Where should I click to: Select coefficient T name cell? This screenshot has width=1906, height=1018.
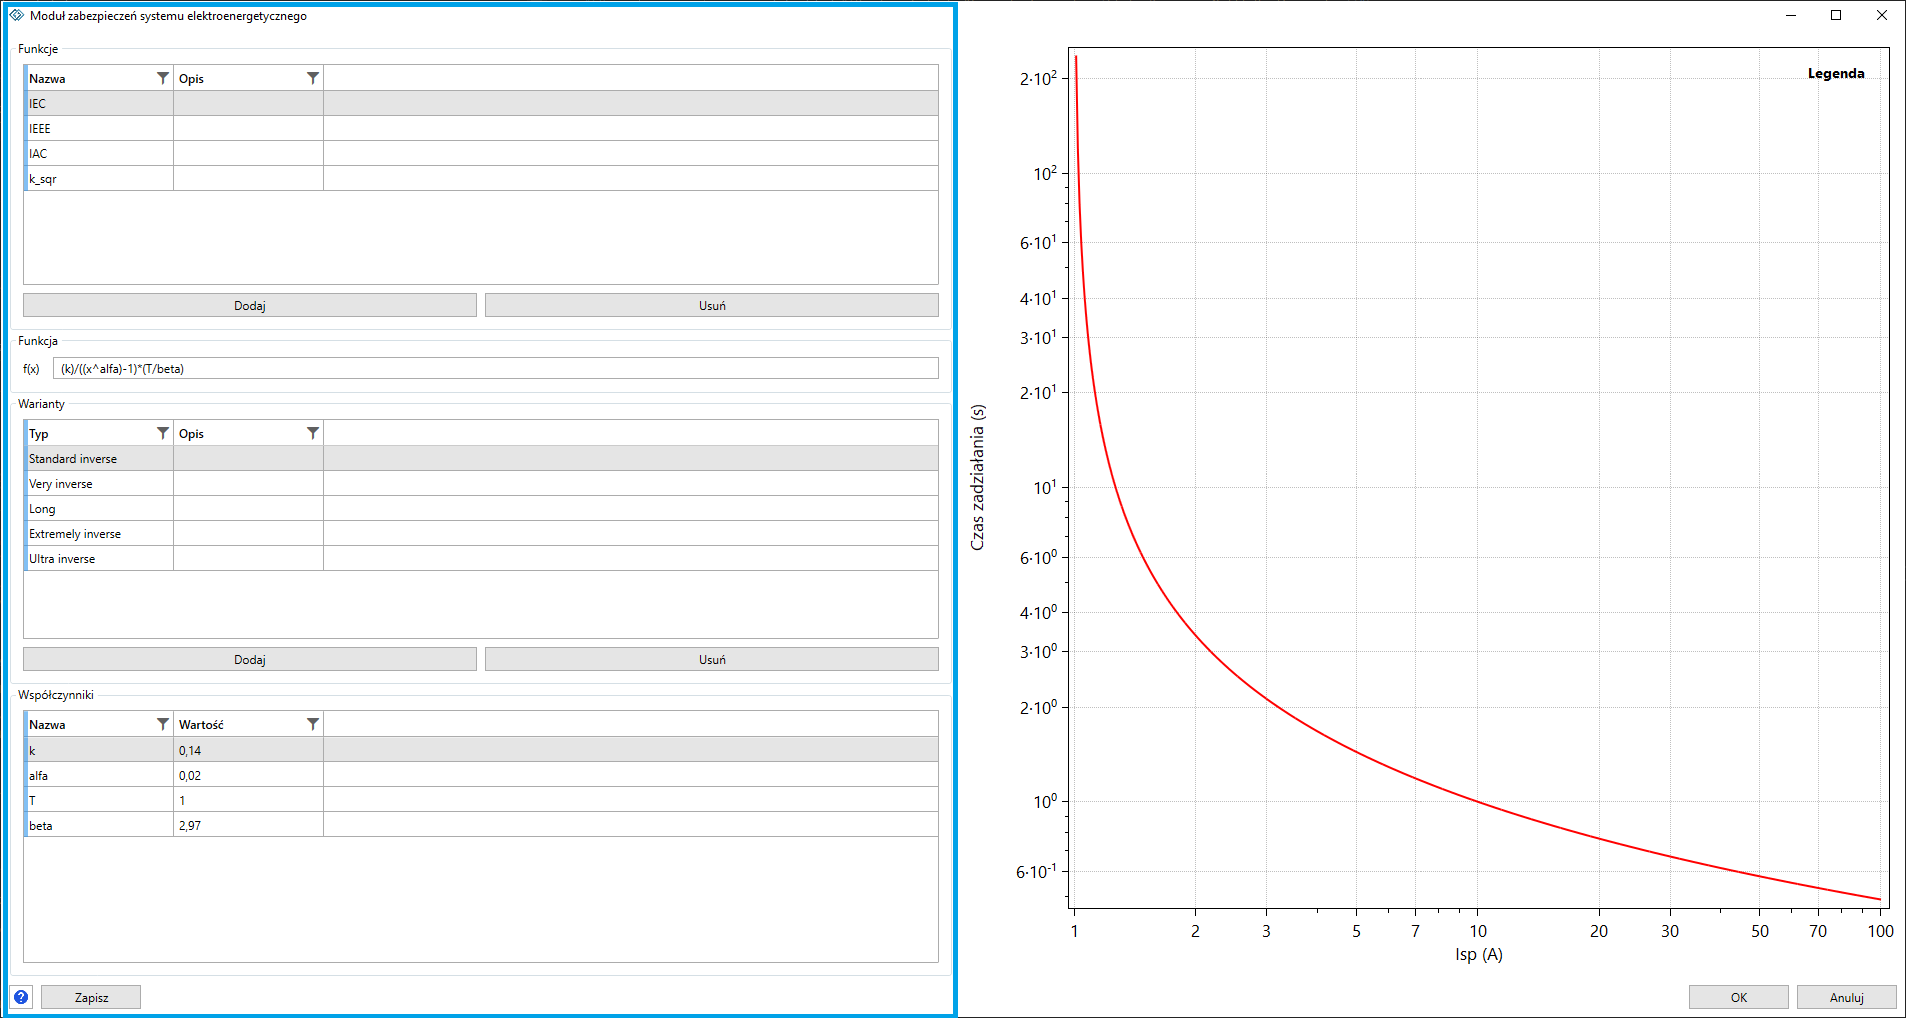pyautogui.click(x=99, y=800)
